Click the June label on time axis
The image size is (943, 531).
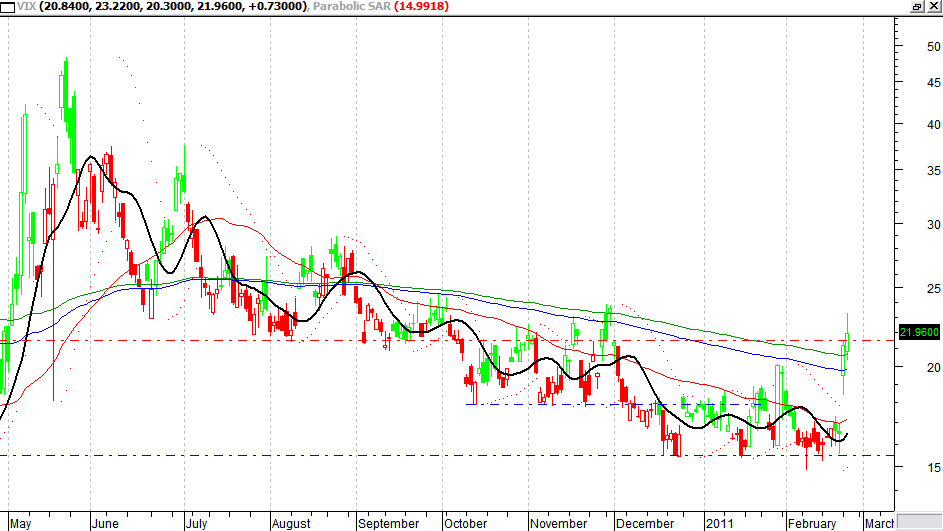pyautogui.click(x=105, y=524)
